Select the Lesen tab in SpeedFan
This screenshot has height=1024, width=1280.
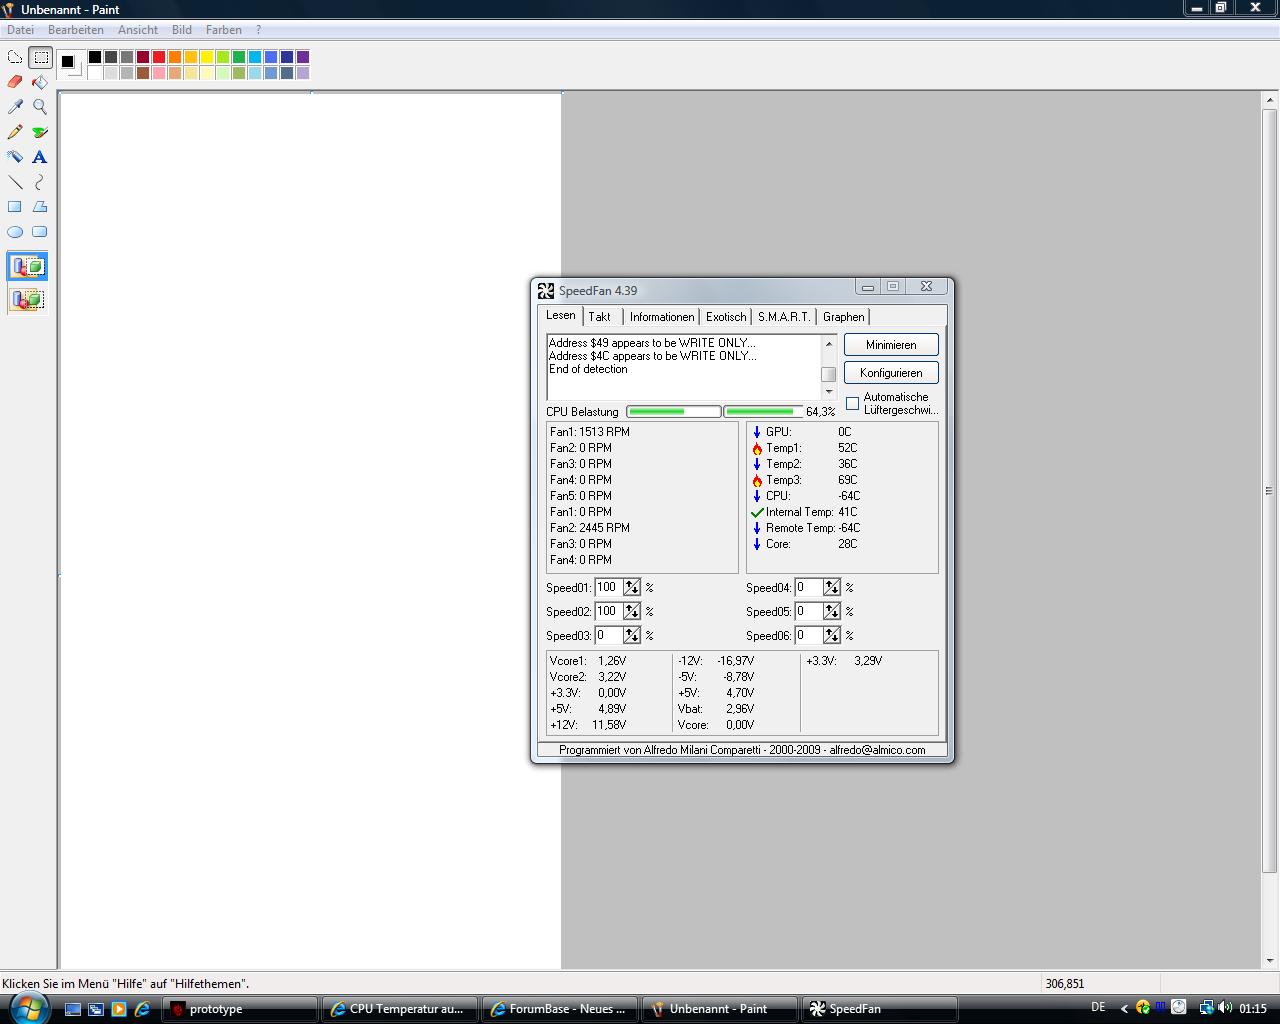(x=561, y=315)
